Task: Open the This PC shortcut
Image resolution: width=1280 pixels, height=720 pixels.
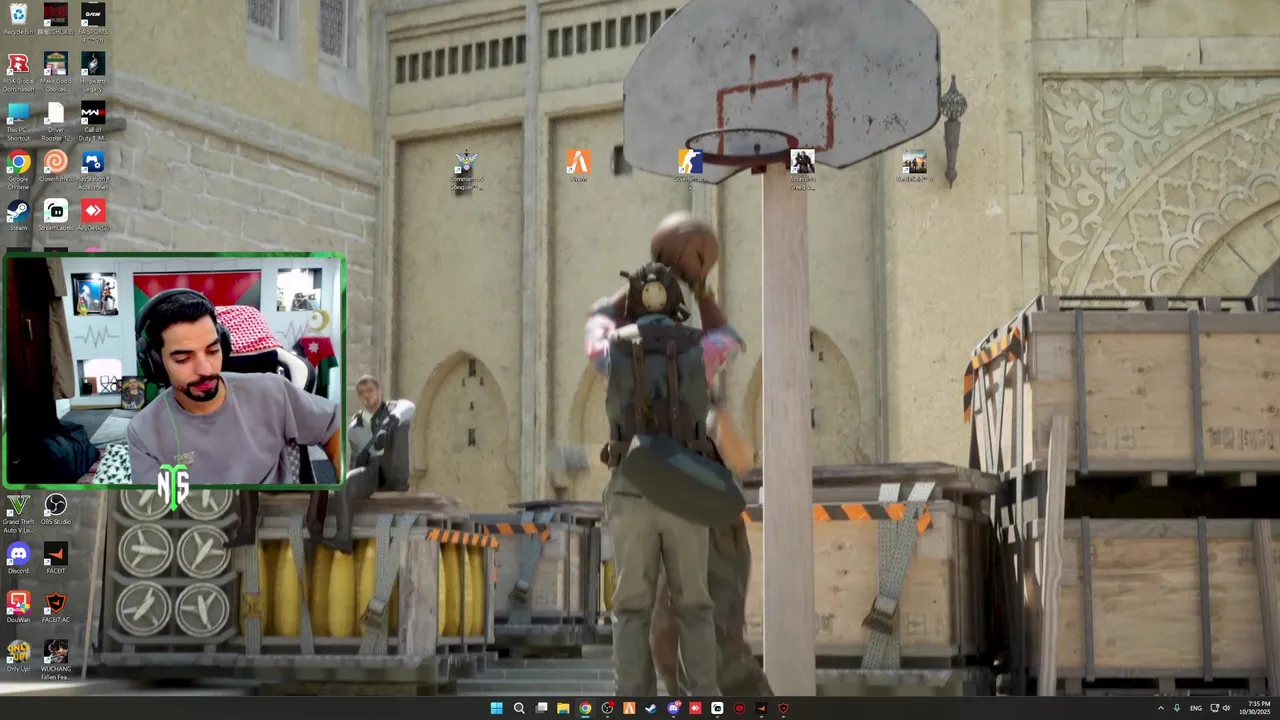Action: pos(18,121)
